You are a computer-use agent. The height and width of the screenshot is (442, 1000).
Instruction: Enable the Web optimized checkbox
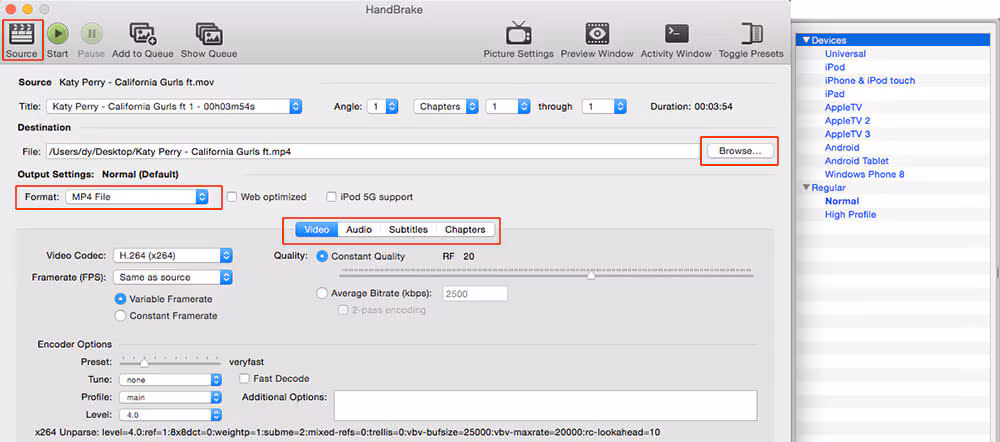coord(233,197)
